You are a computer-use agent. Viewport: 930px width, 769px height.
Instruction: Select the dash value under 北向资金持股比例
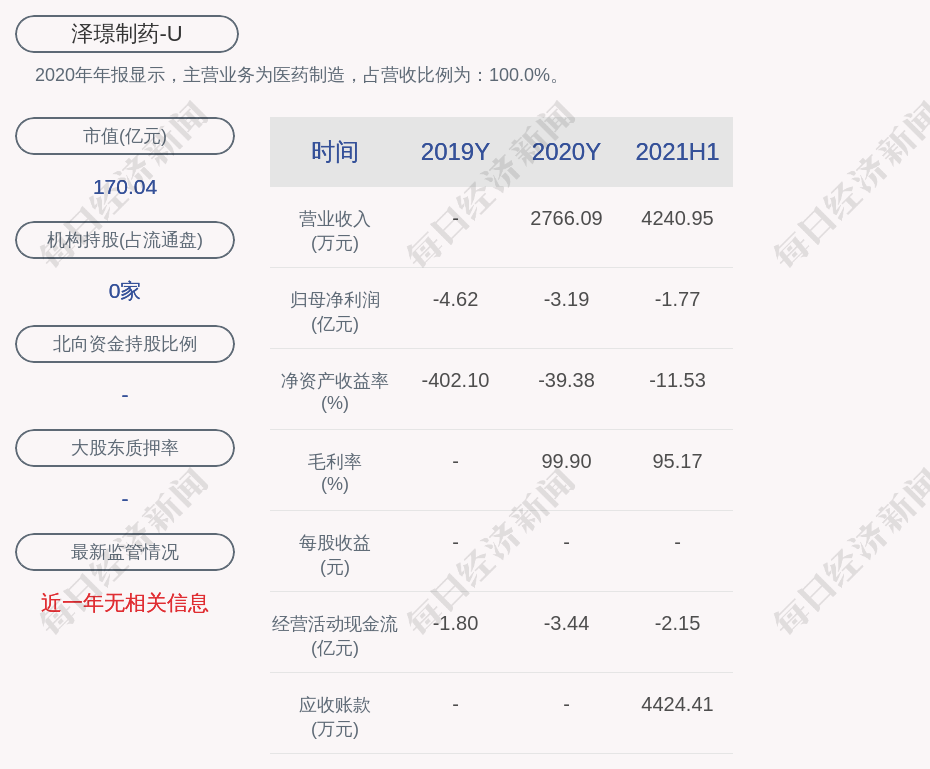(x=125, y=395)
